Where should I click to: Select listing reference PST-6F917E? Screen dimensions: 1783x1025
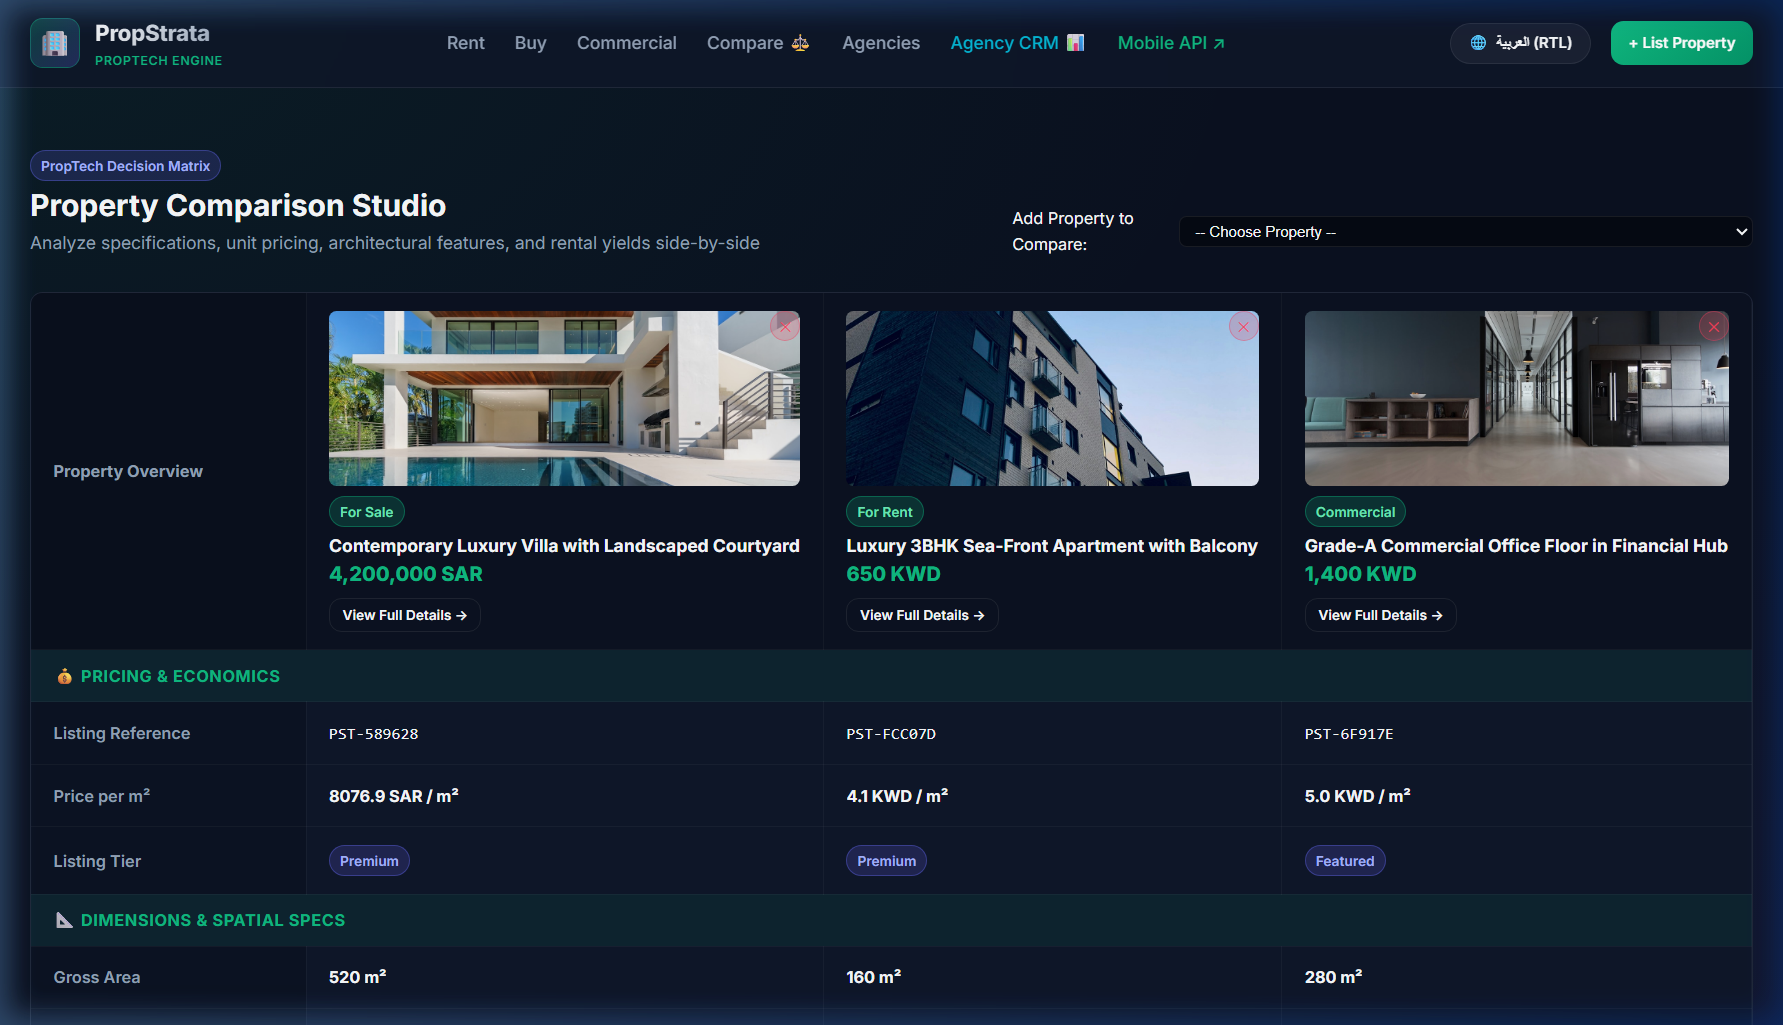click(1349, 734)
